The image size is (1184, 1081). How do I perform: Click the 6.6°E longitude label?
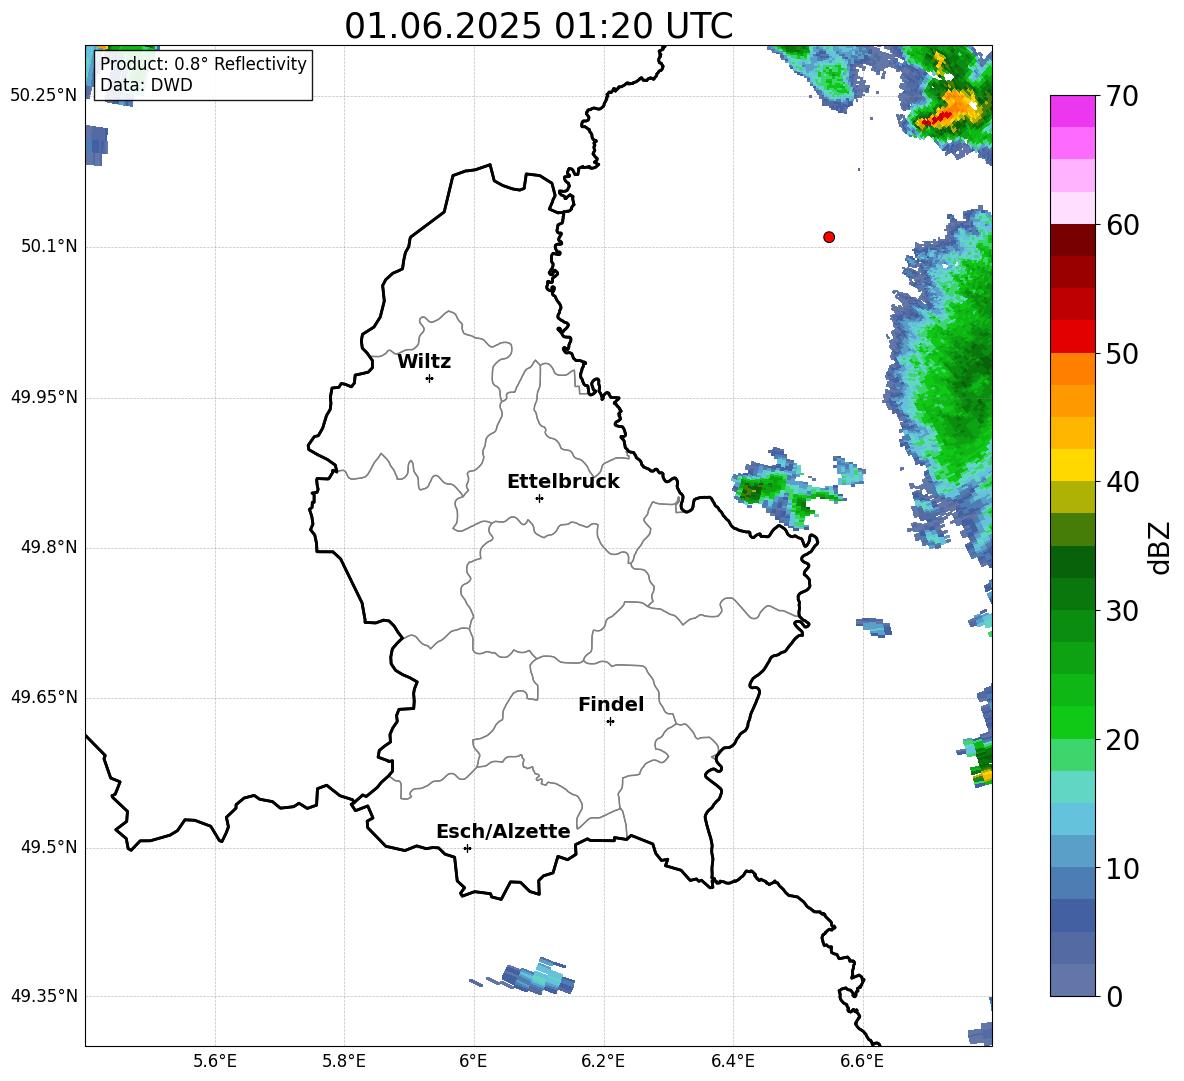(862, 1061)
